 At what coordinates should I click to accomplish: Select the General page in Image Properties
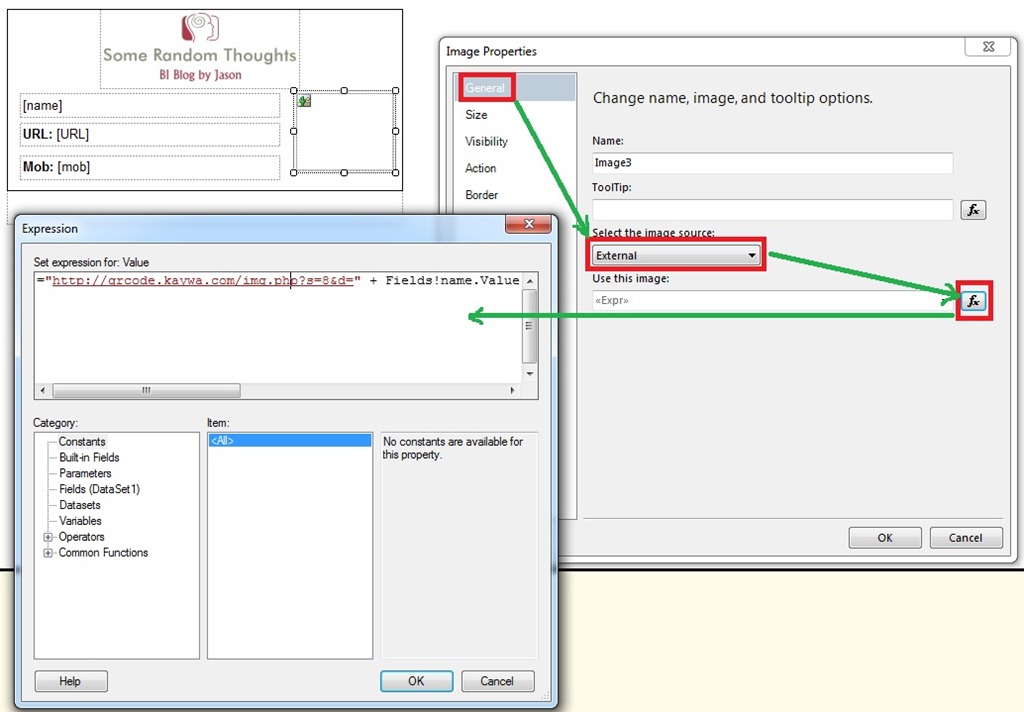pyautogui.click(x=485, y=88)
